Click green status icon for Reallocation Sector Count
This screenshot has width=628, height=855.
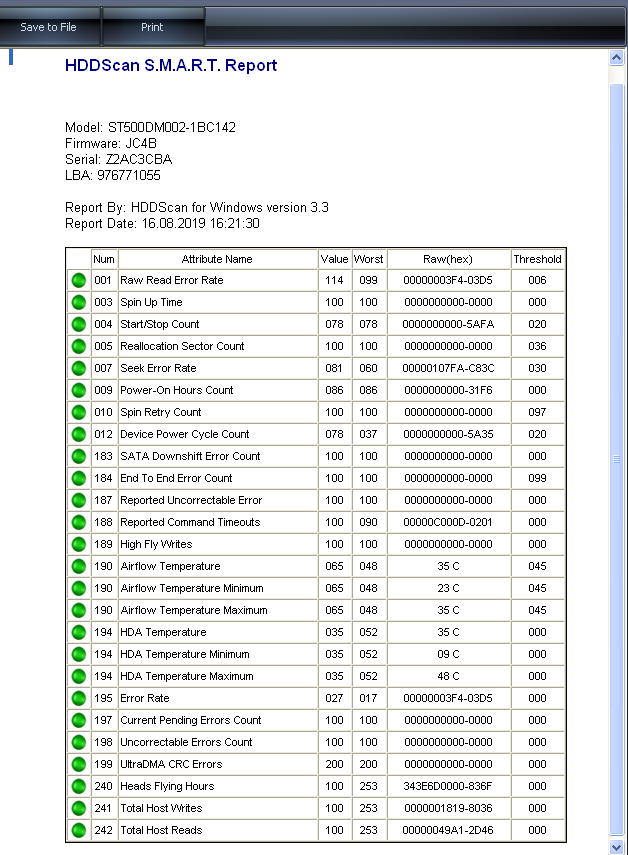point(78,346)
